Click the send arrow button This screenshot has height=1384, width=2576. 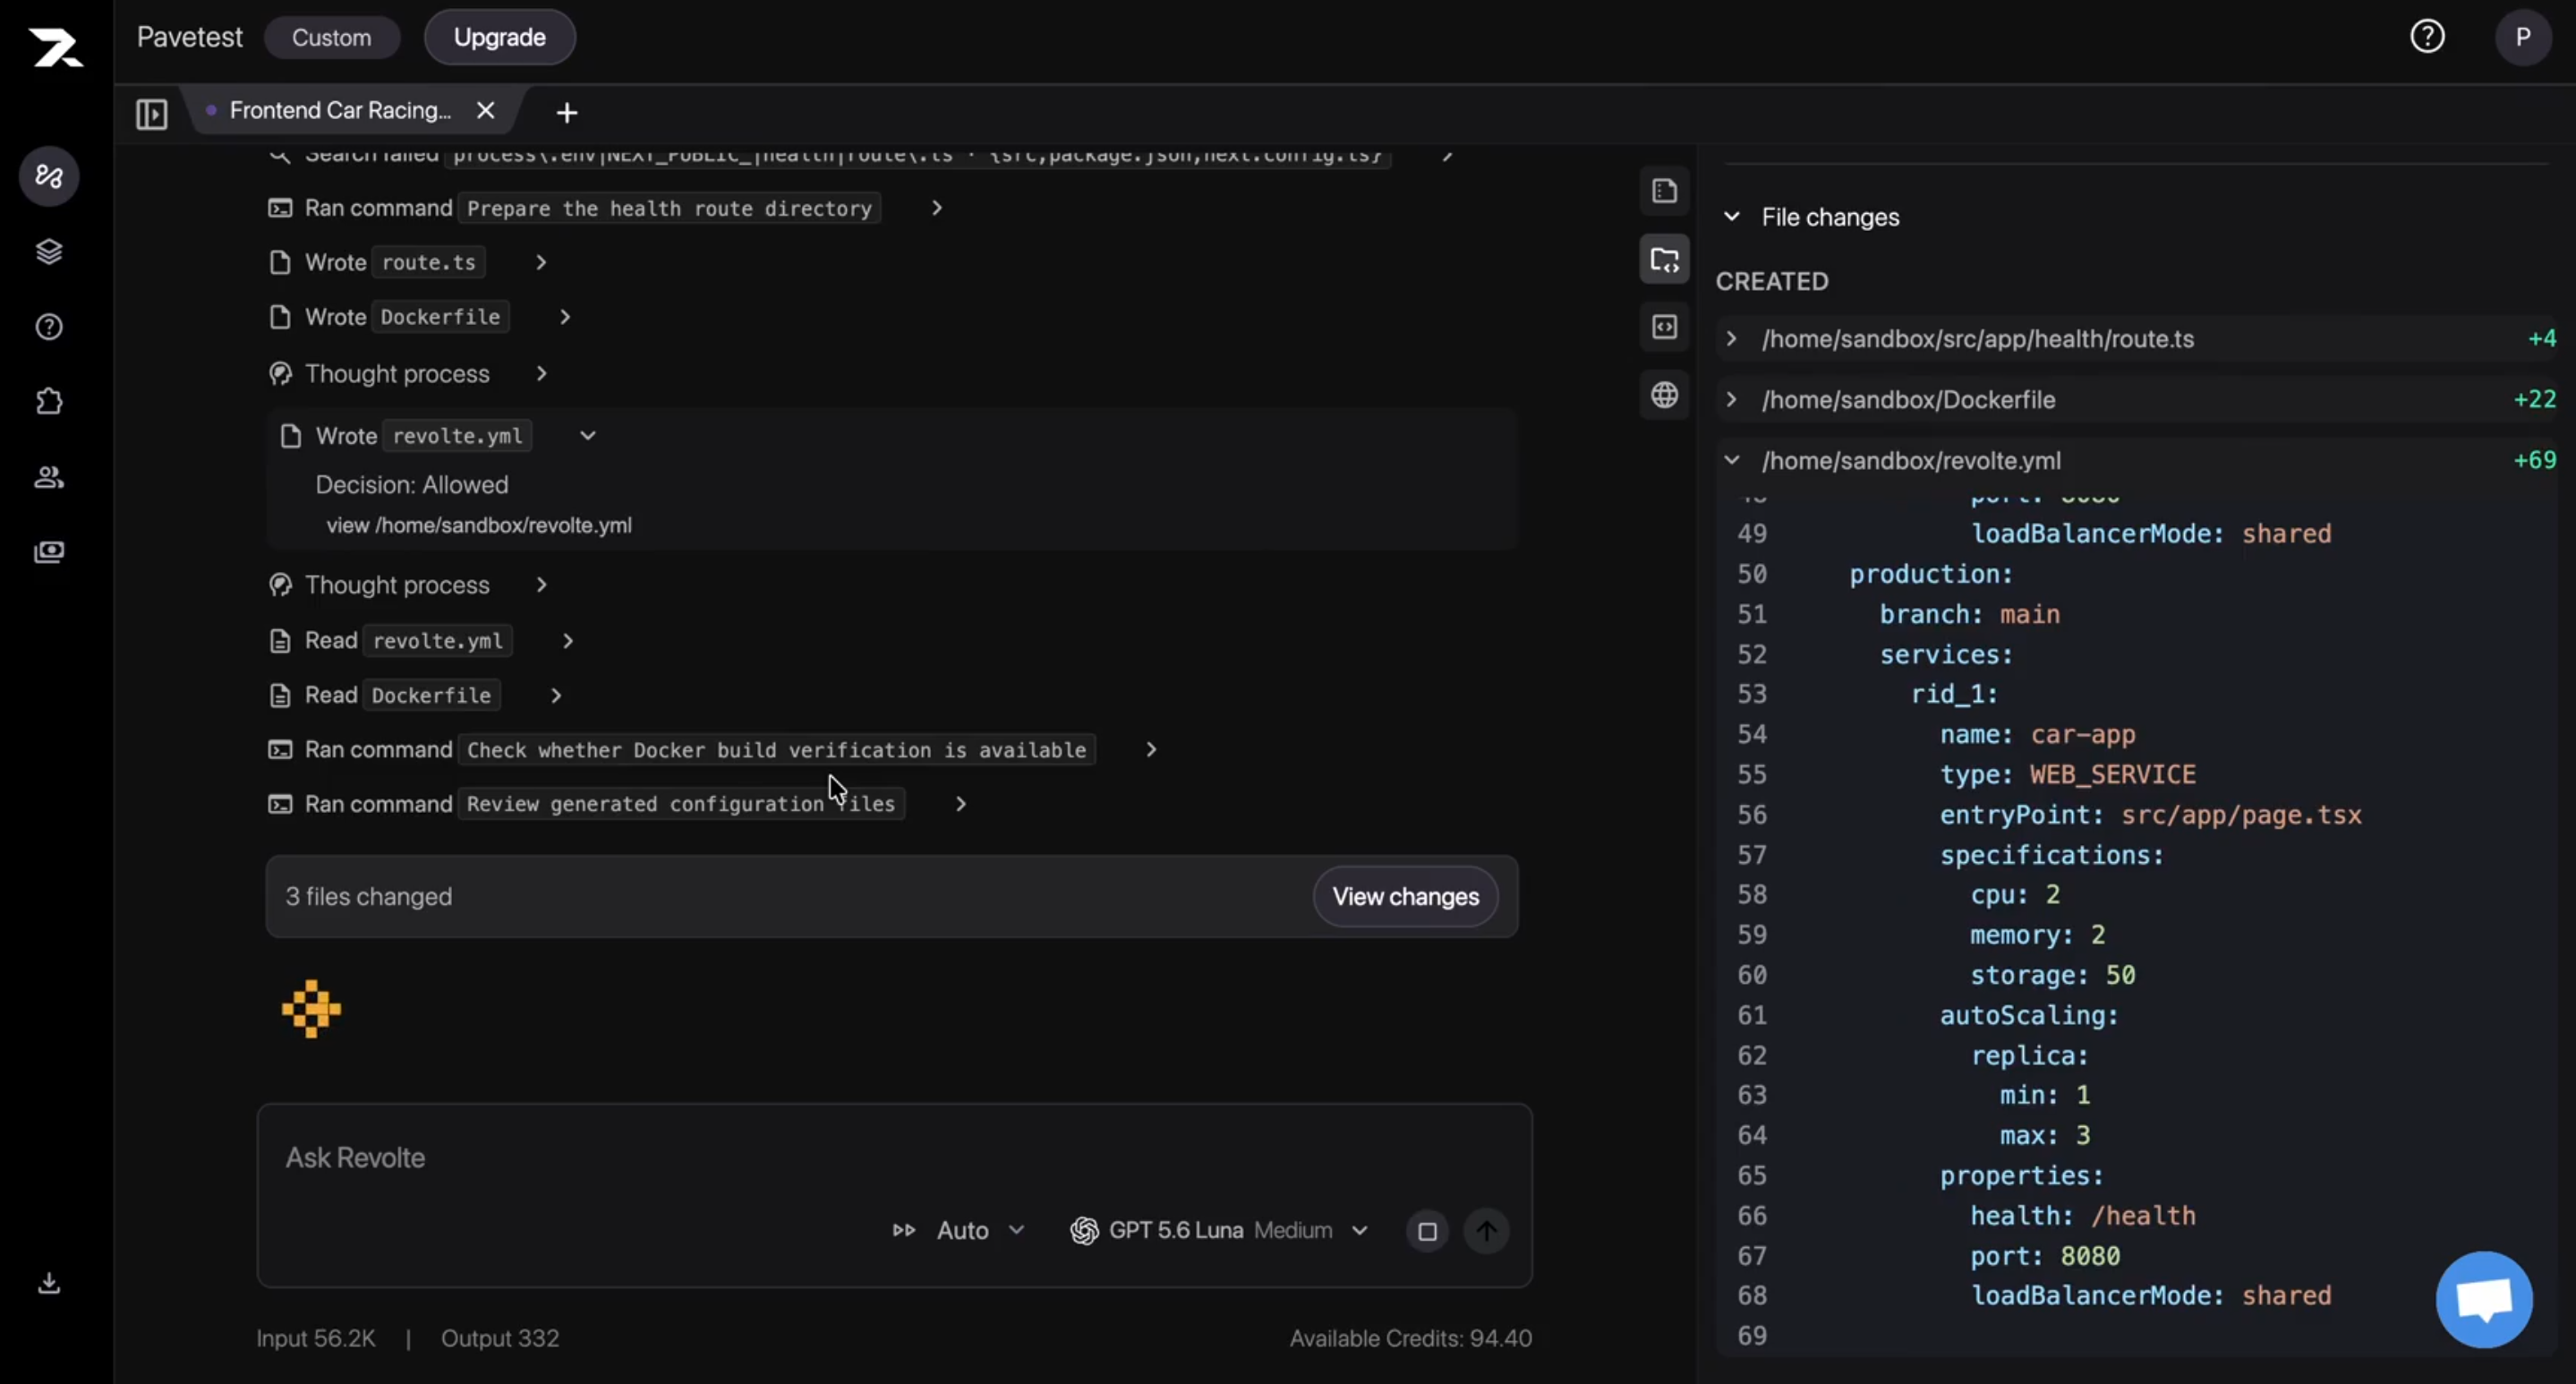[x=1487, y=1231]
